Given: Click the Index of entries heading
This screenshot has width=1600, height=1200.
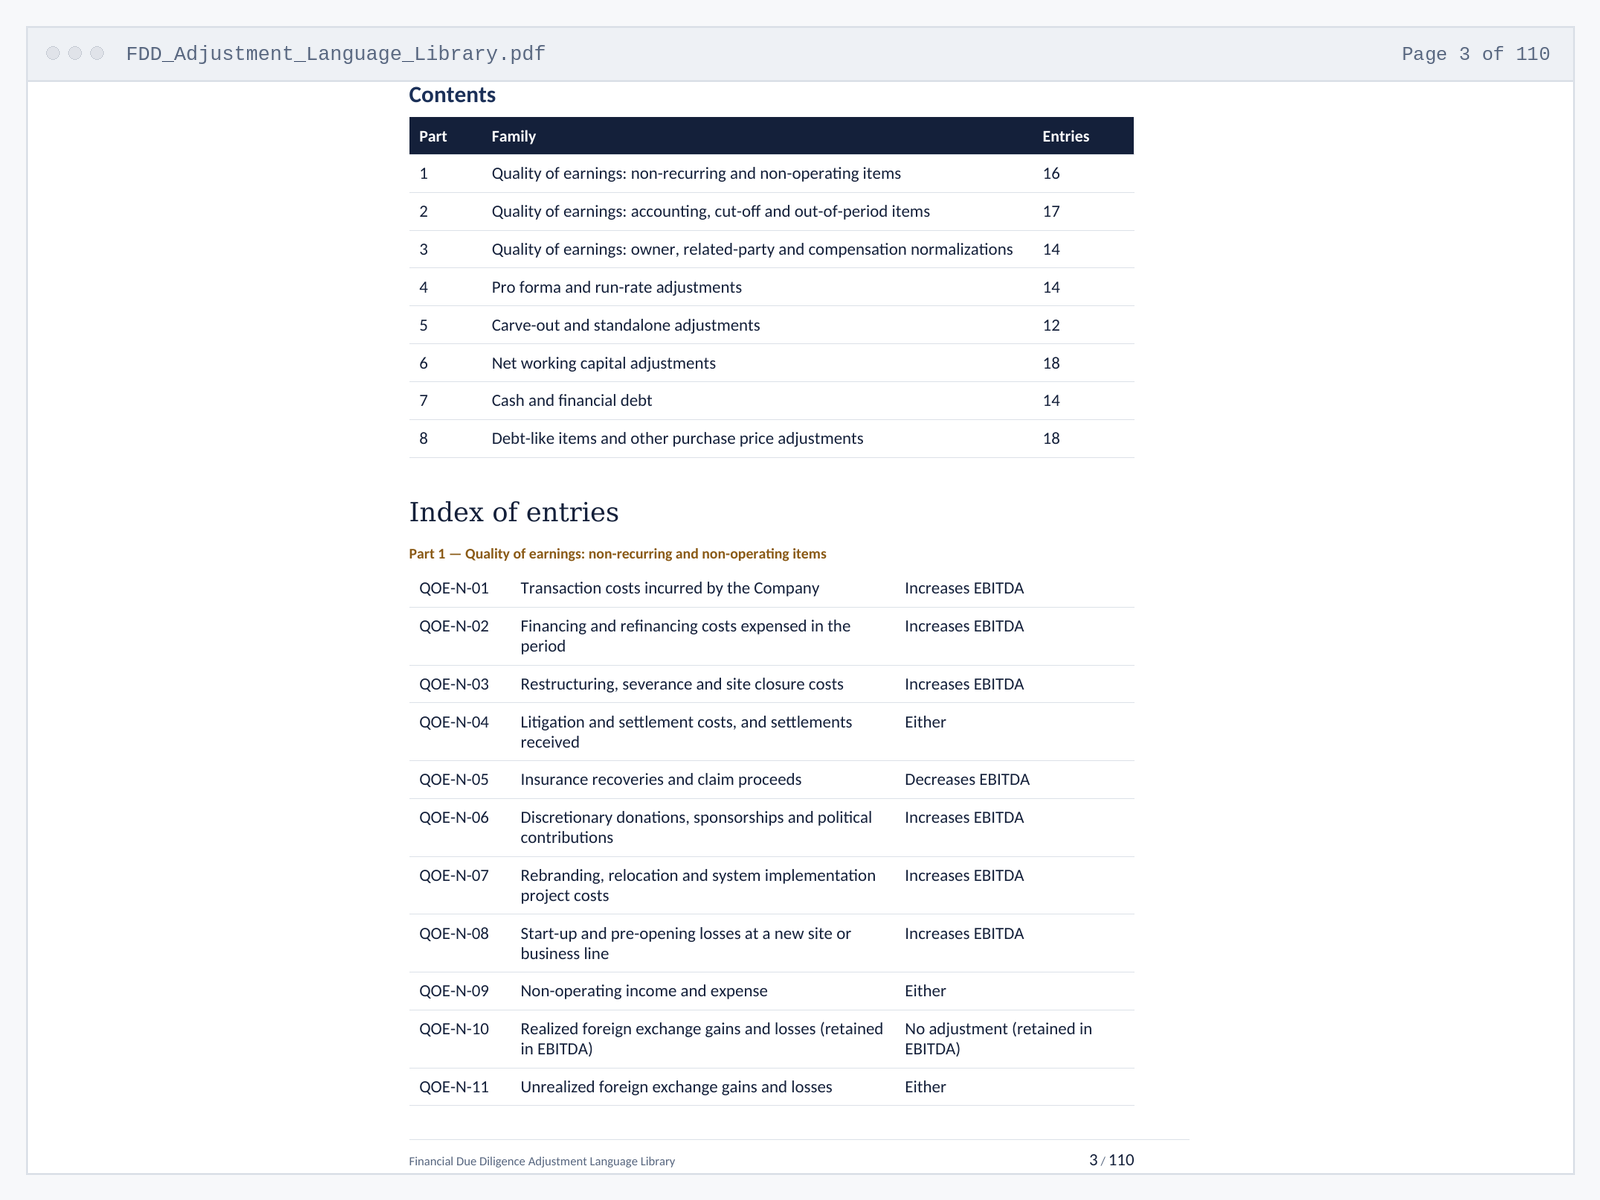Looking at the screenshot, I should pos(514,512).
